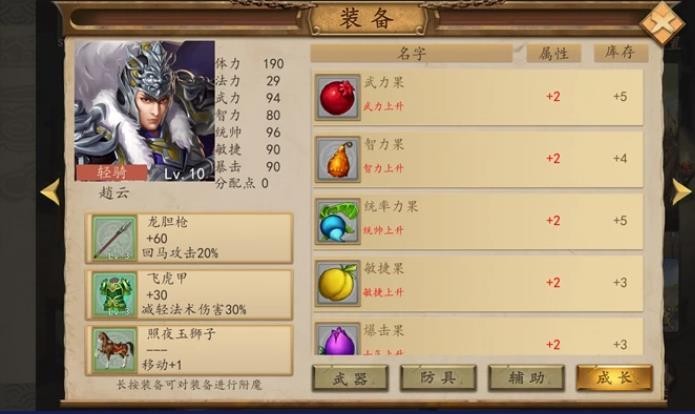Switch to the 武器 tab

350,378
